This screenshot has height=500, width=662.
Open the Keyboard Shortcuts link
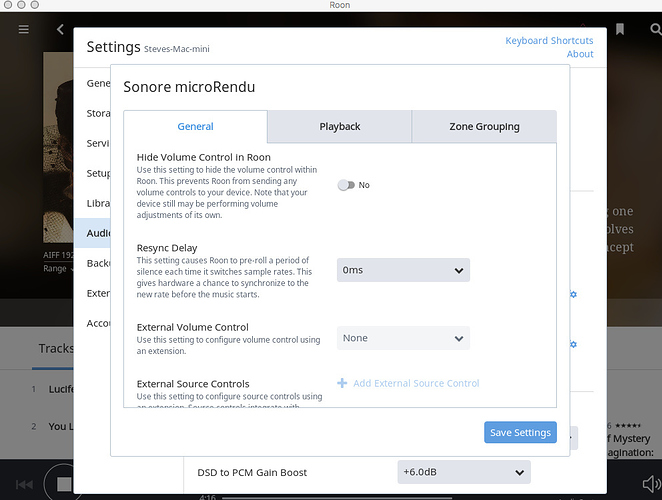click(x=549, y=41)
